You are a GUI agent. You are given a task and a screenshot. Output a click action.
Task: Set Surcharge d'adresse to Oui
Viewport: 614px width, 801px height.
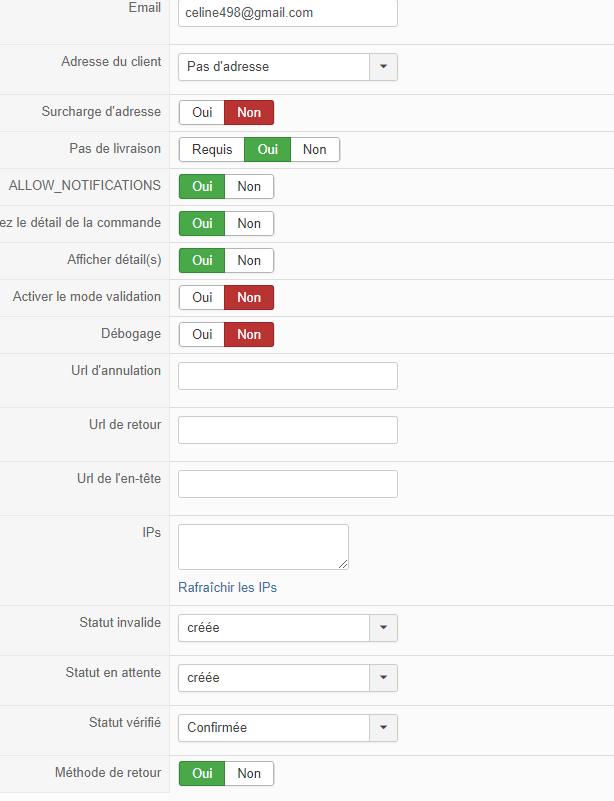[x=202, y=113]
